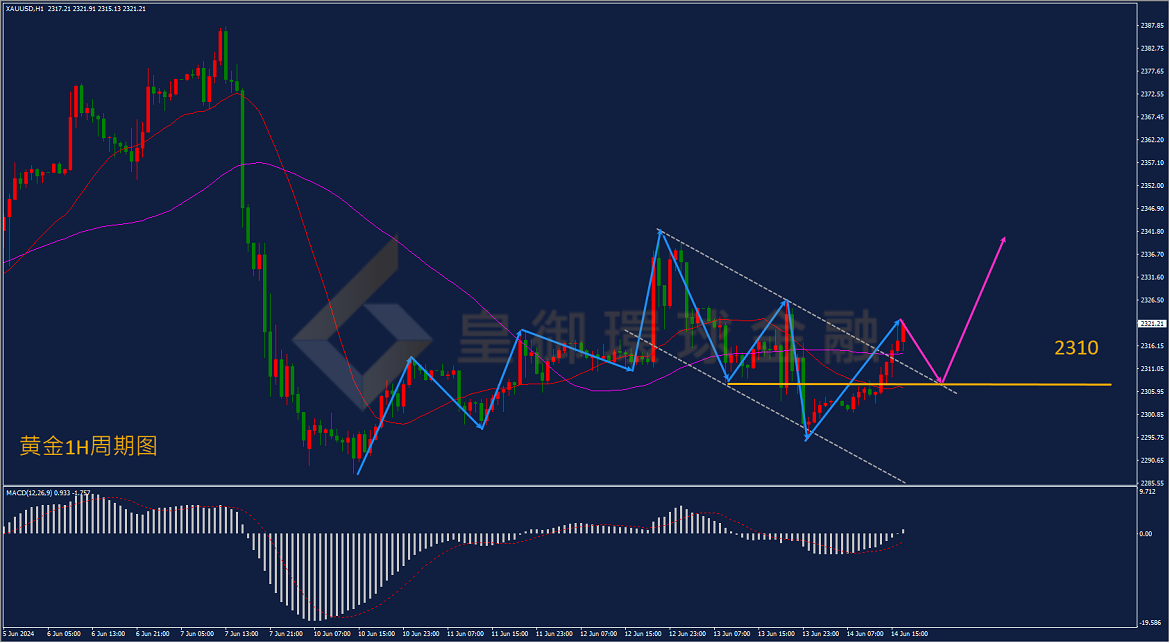
Task: Click the MACD 9.712 scale label
Action: point(1148,492)
